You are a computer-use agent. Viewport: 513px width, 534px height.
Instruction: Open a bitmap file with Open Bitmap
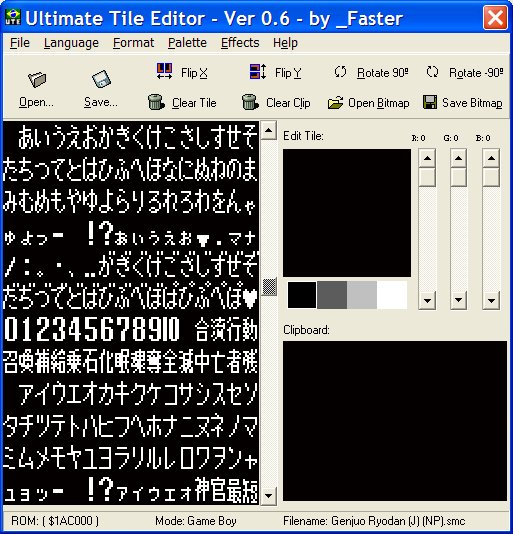click(x=369, y=103)
